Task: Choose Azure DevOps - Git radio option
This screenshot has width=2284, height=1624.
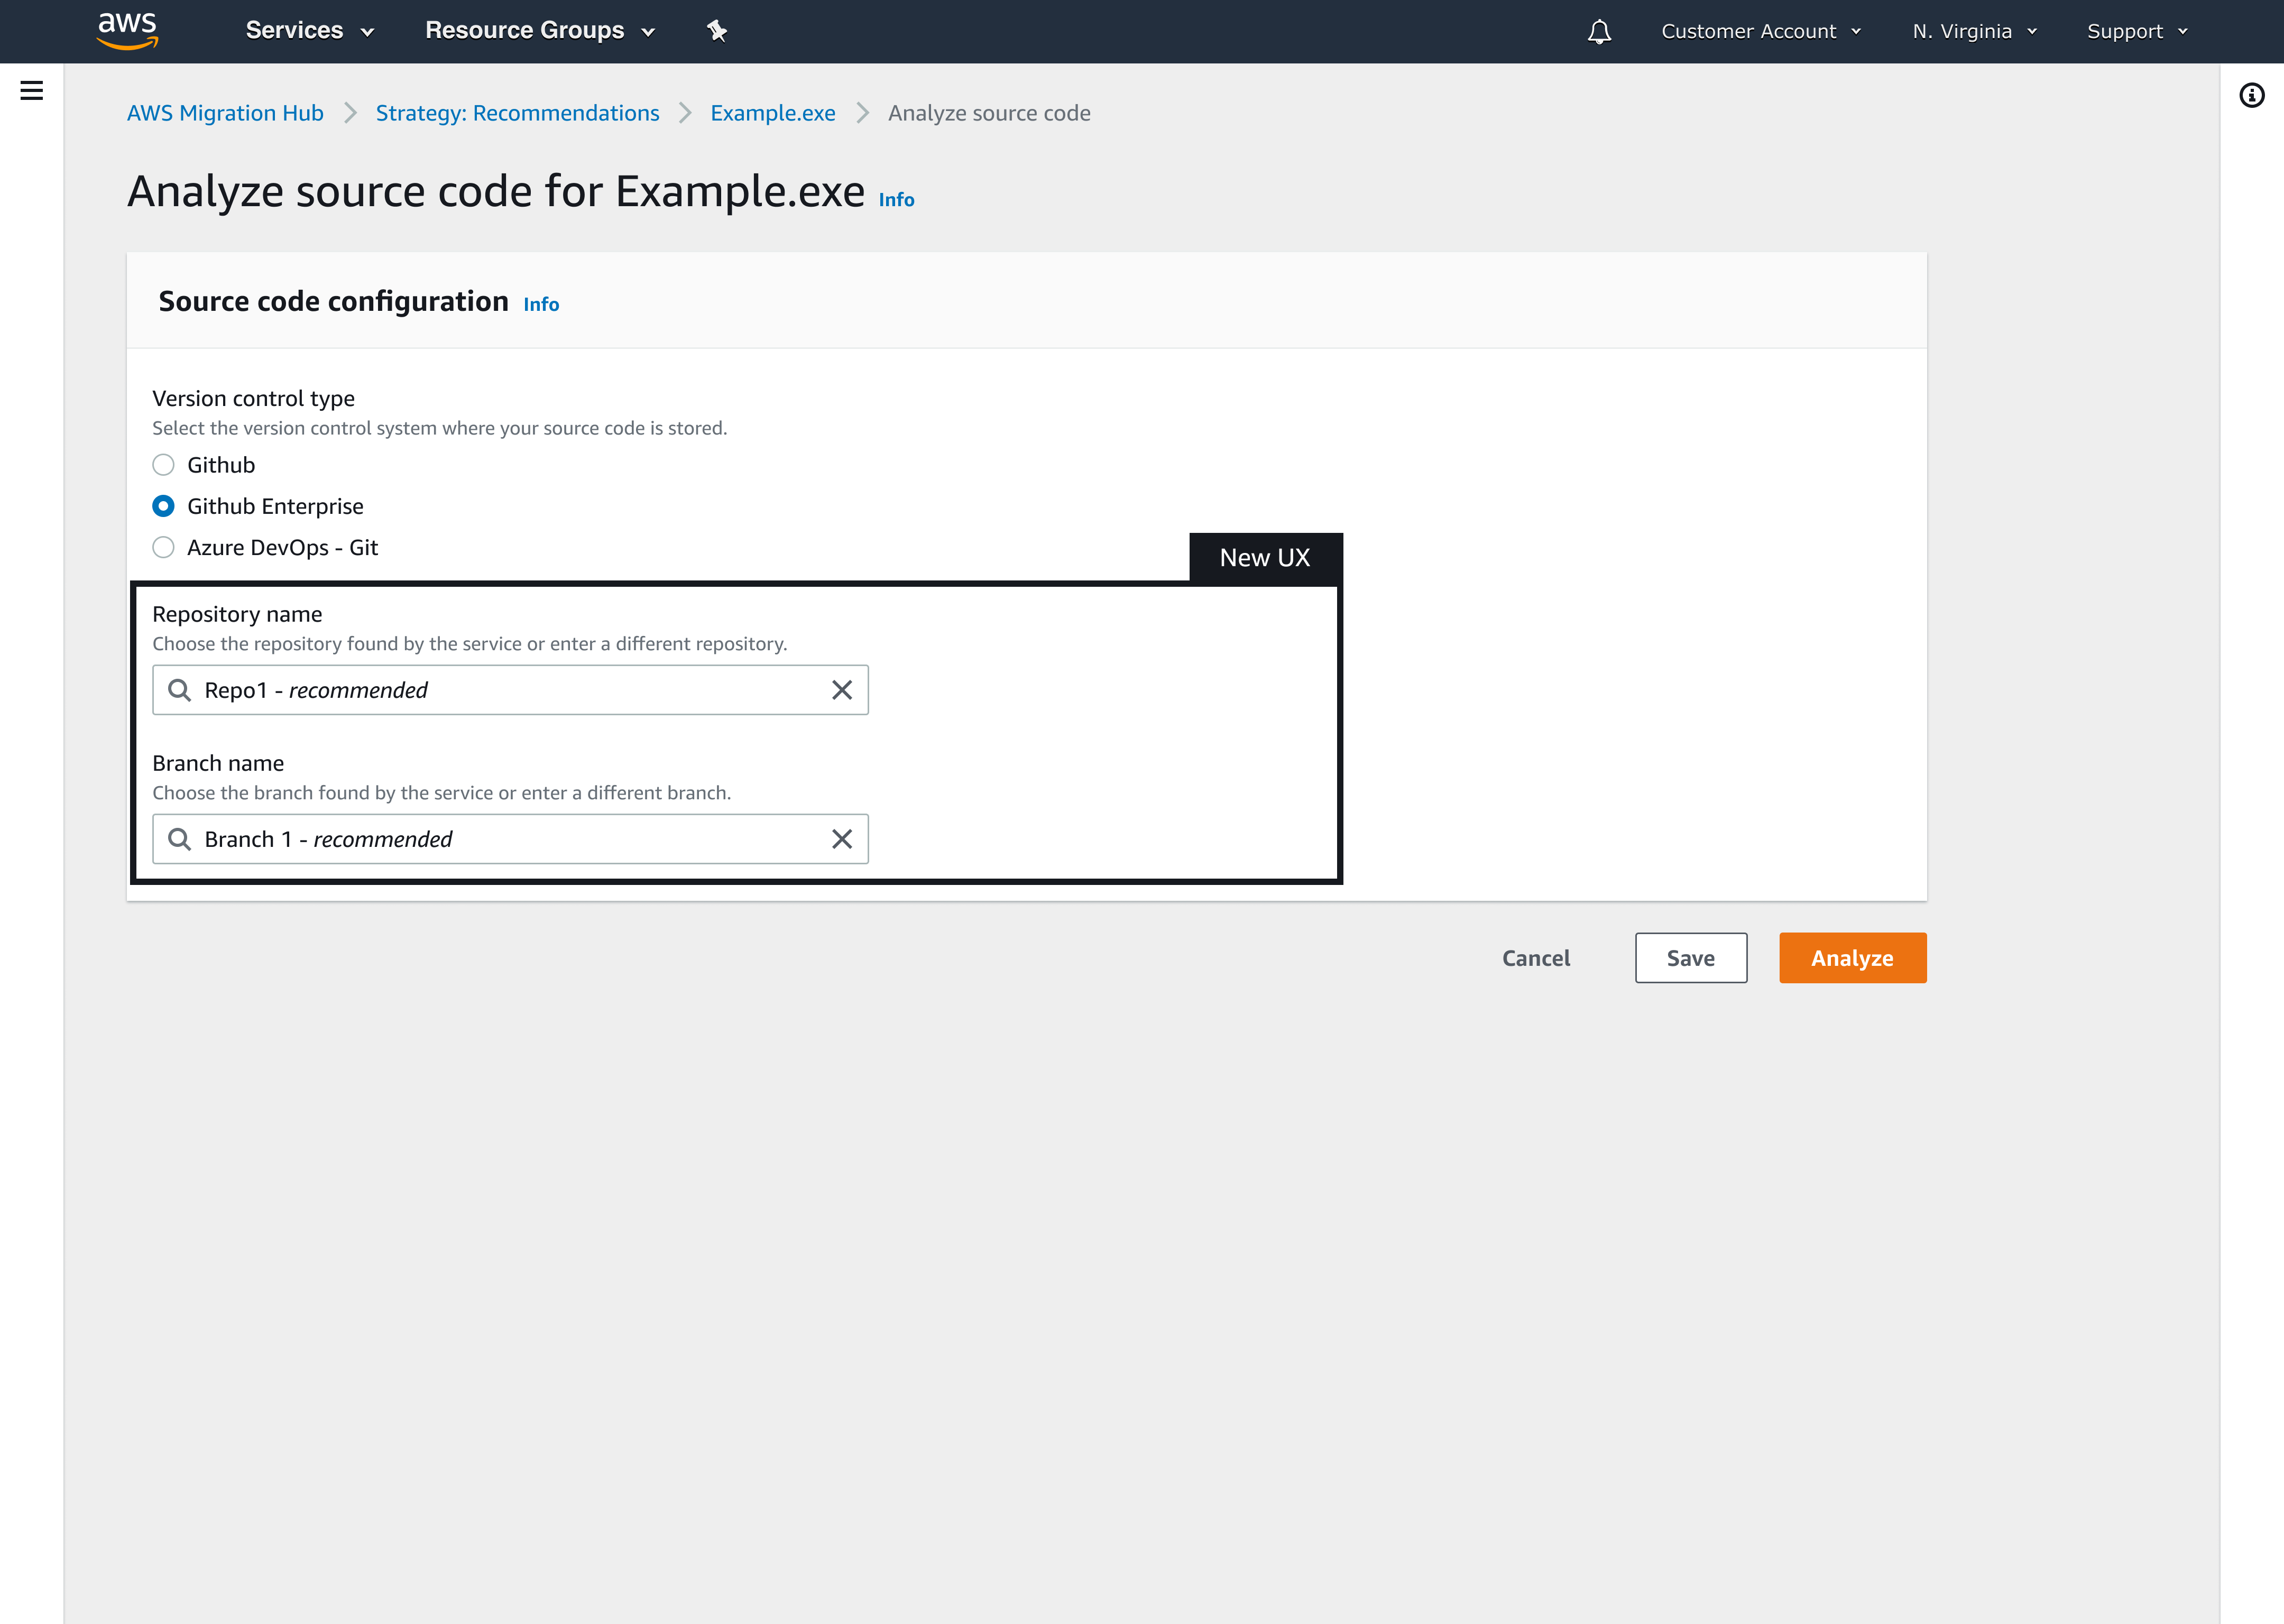Action: 163,547
